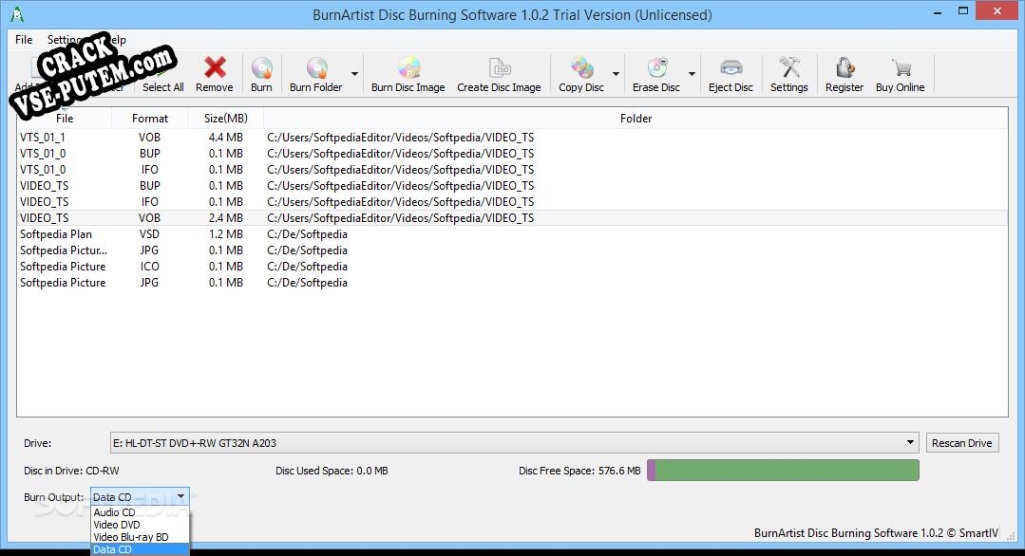Expand the Copy Disc dropdown arrow

616,74
